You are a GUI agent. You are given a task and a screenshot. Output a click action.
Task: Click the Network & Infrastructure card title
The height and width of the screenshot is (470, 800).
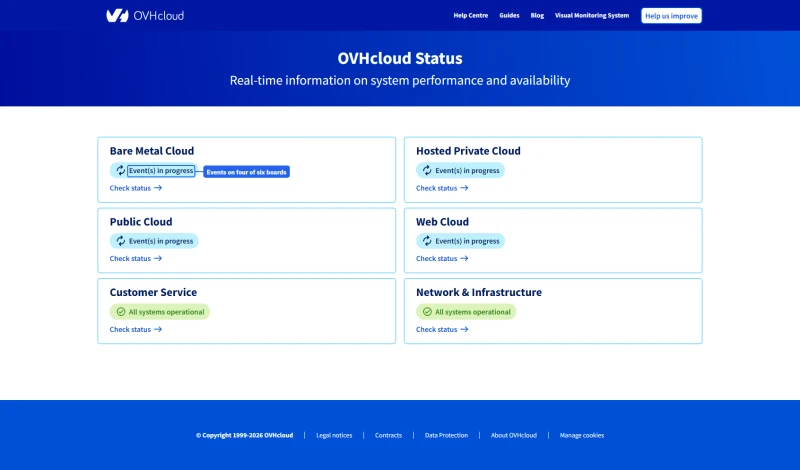click(x=479, y=292)
